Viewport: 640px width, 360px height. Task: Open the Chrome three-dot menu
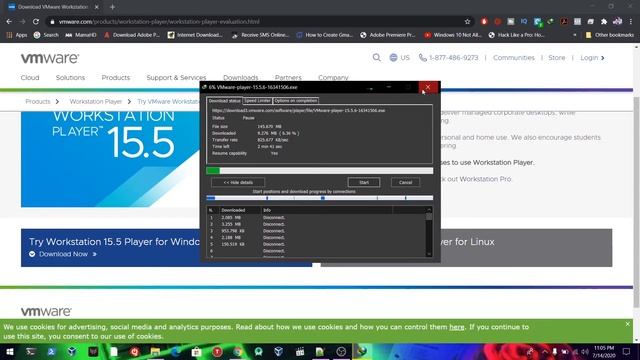pyautogui.click(x=631, y=22)
